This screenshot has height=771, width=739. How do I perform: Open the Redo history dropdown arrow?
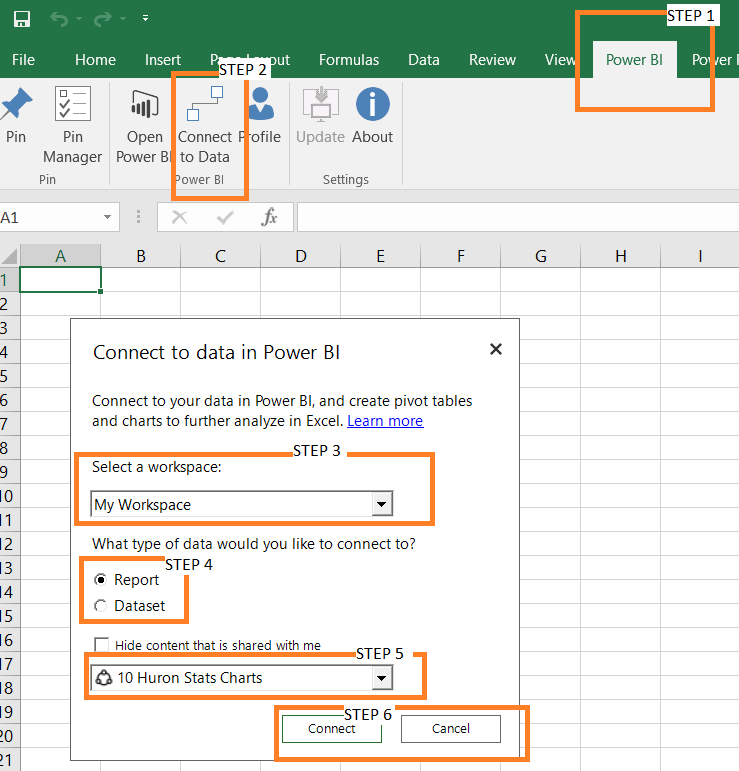[123, 19]
